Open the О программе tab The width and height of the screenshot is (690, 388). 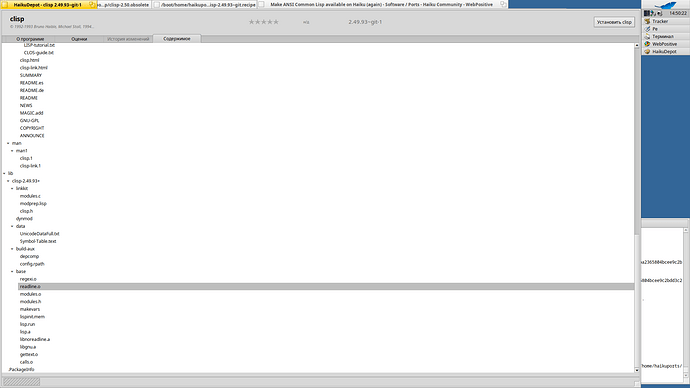point(30,39)
